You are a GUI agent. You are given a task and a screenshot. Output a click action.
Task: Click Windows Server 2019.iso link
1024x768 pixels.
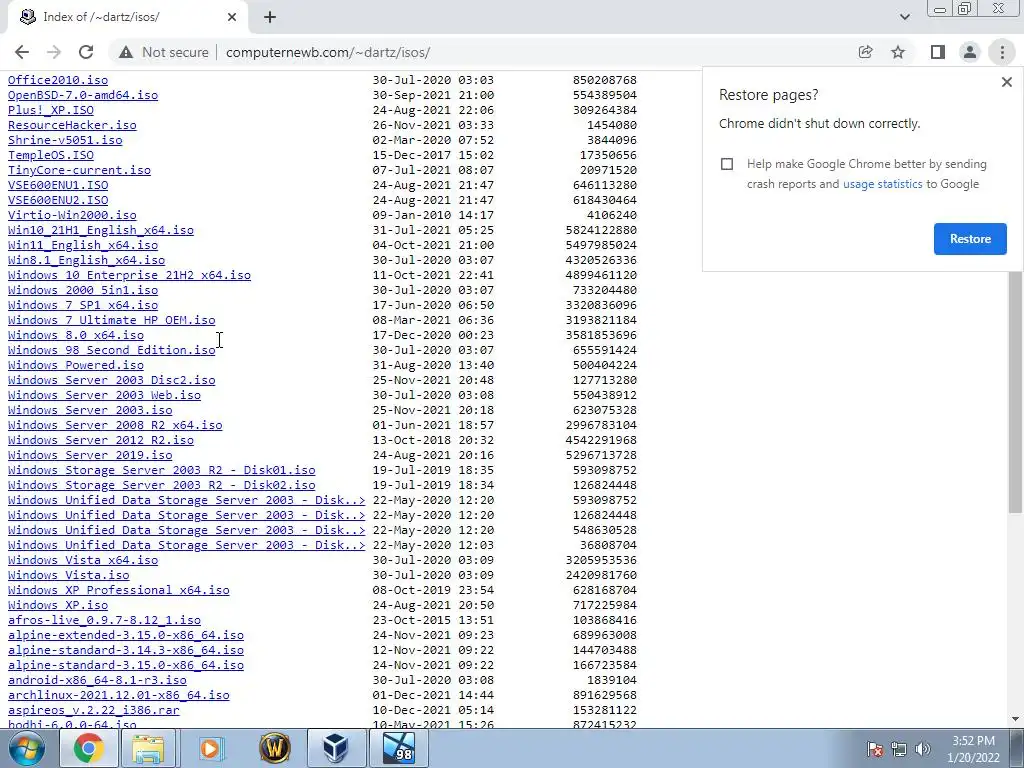[x=90, y=455]
